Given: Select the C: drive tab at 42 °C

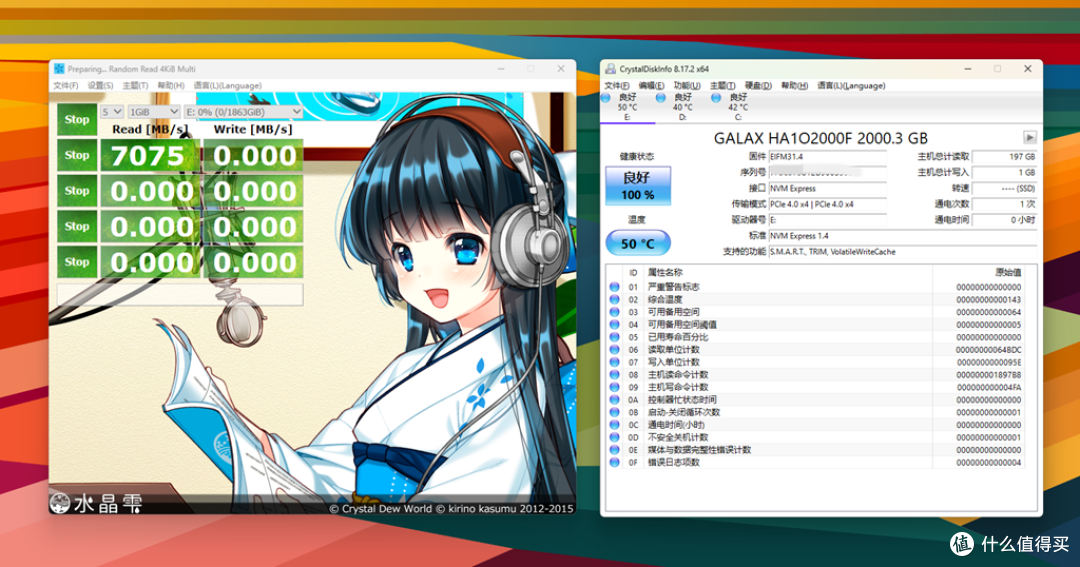Looking at the screenshot, I should pos(737,107).
